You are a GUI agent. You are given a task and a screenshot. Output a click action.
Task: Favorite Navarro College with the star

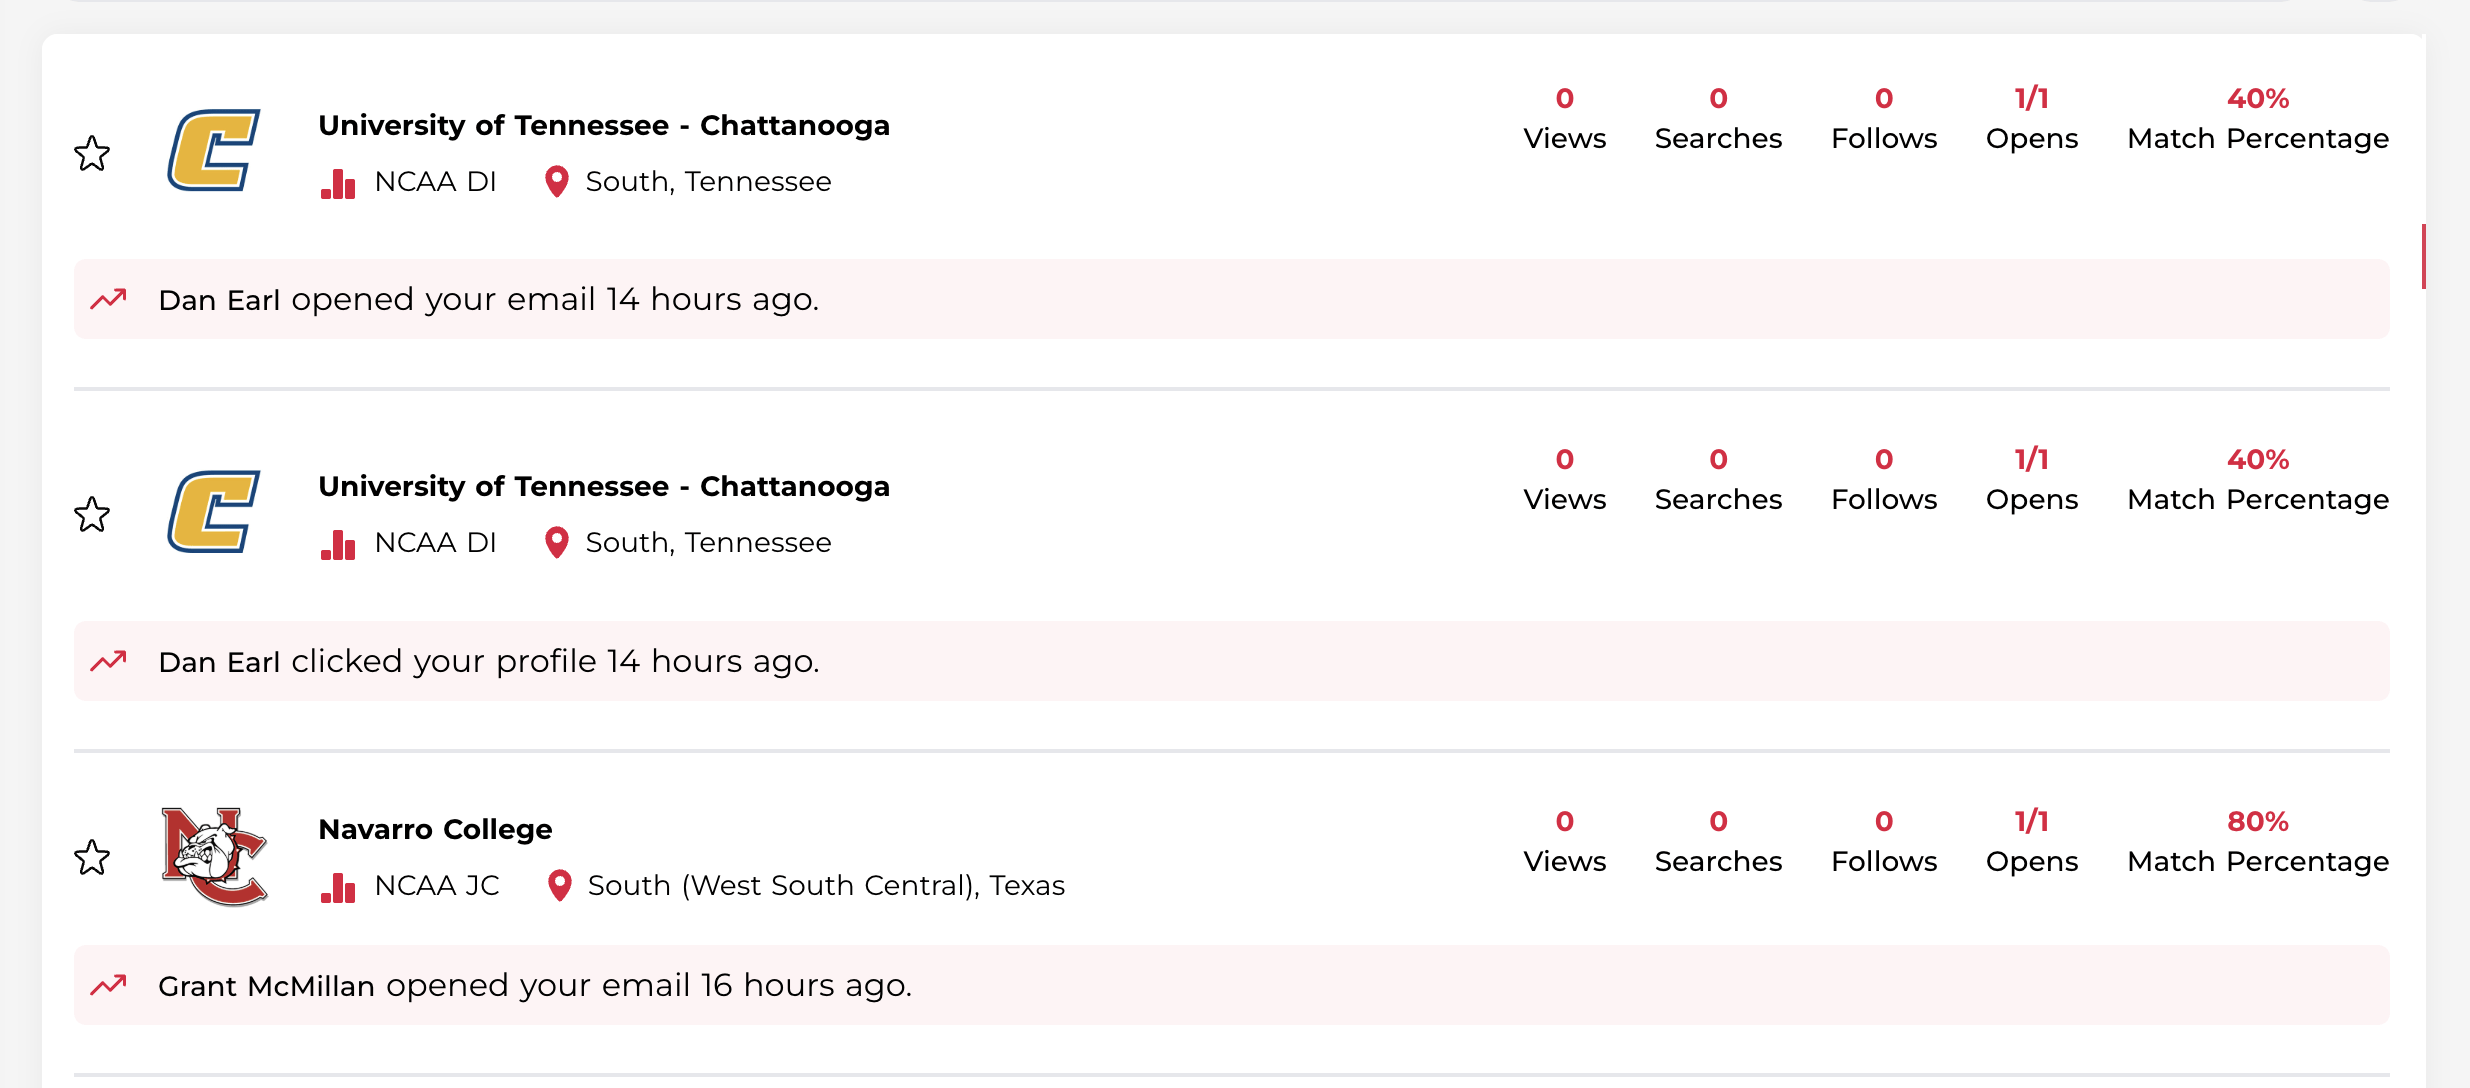click(x=92, y=857)
